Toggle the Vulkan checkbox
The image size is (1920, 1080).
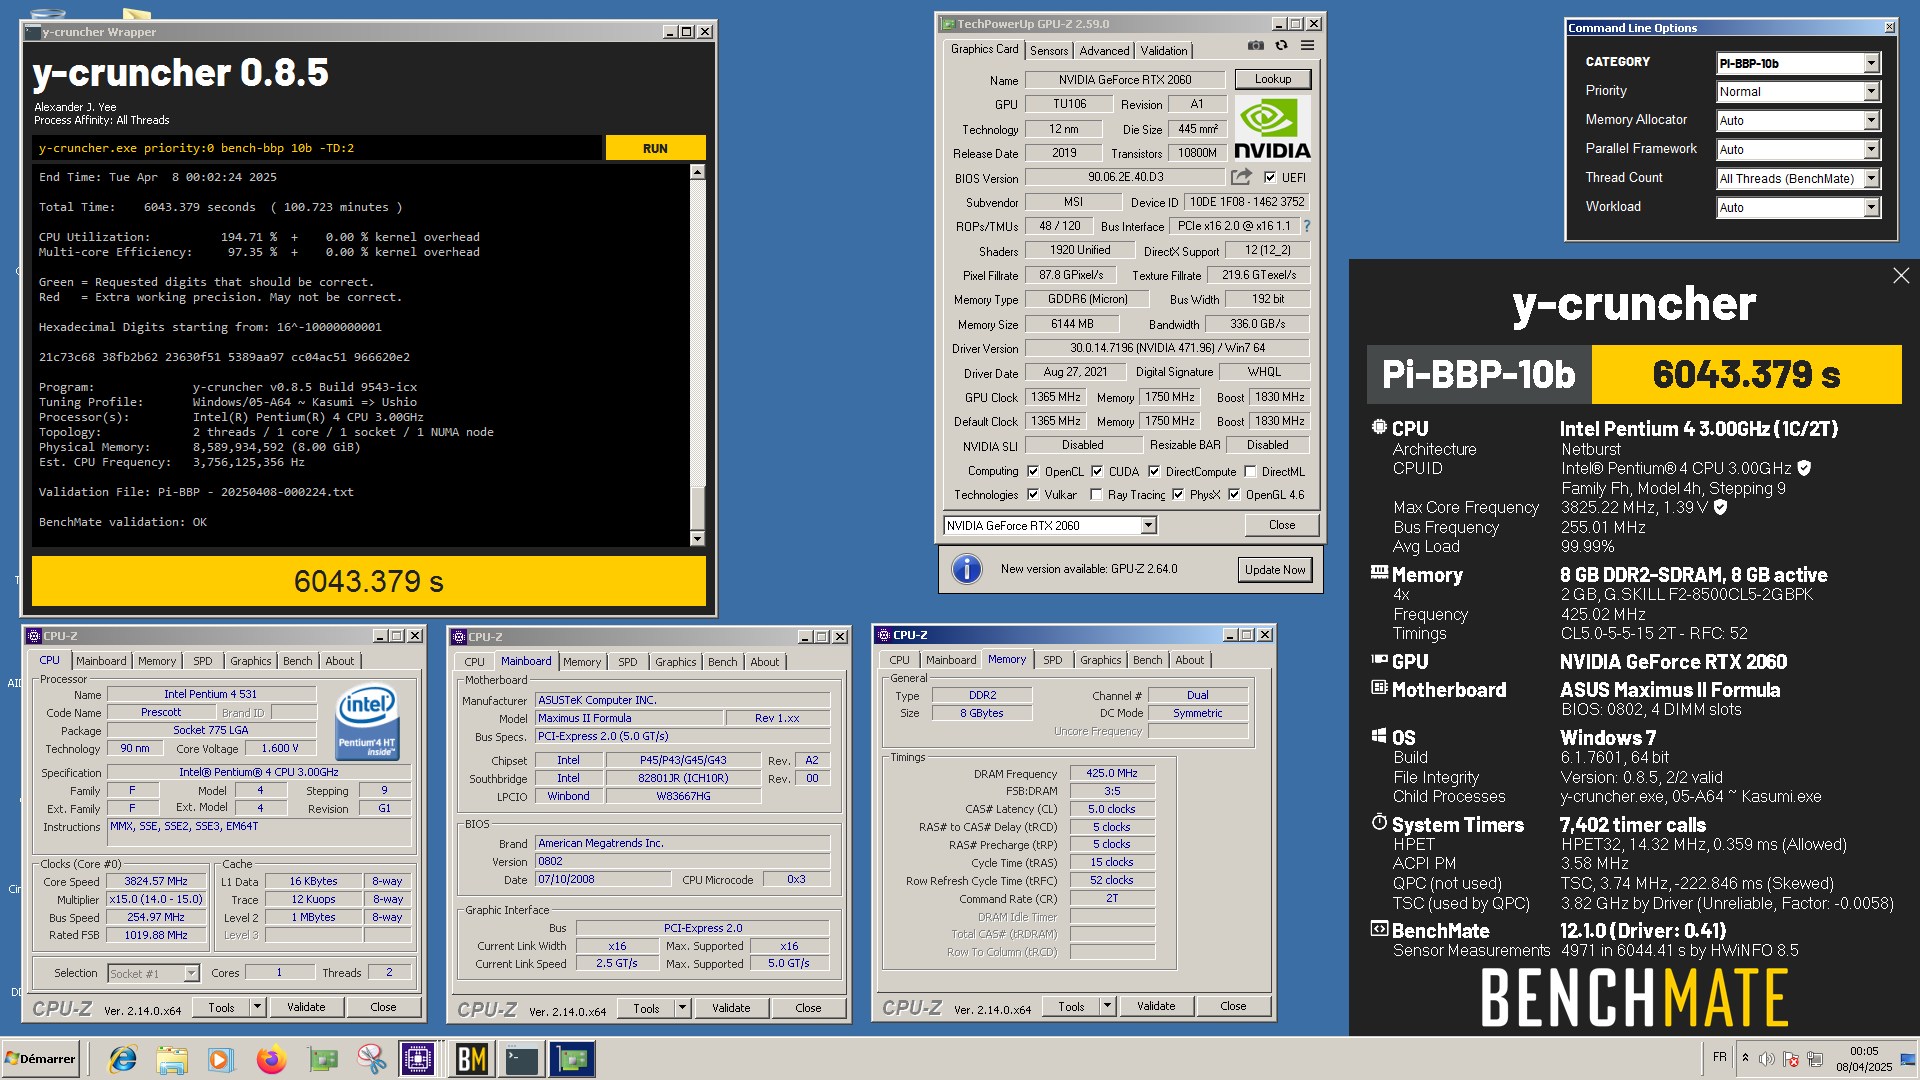1033,495
